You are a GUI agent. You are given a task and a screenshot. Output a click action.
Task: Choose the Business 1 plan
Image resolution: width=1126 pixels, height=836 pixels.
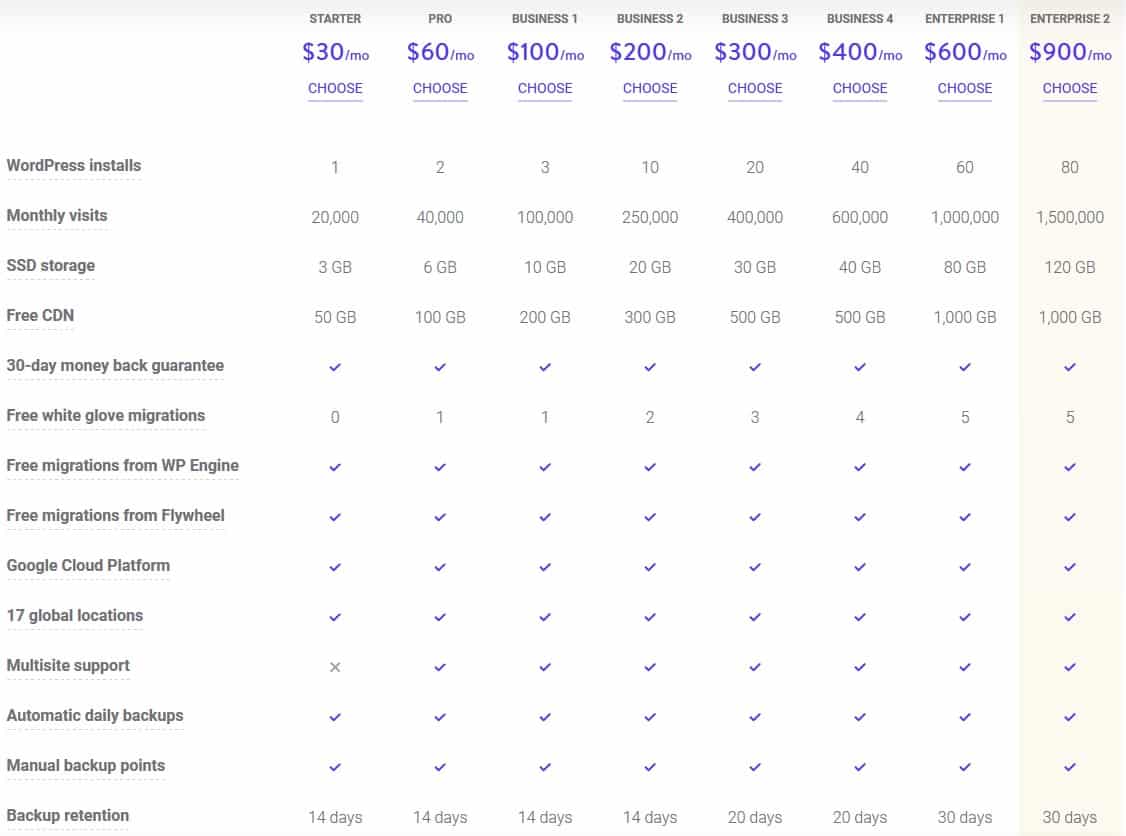[x=544, y=88]
